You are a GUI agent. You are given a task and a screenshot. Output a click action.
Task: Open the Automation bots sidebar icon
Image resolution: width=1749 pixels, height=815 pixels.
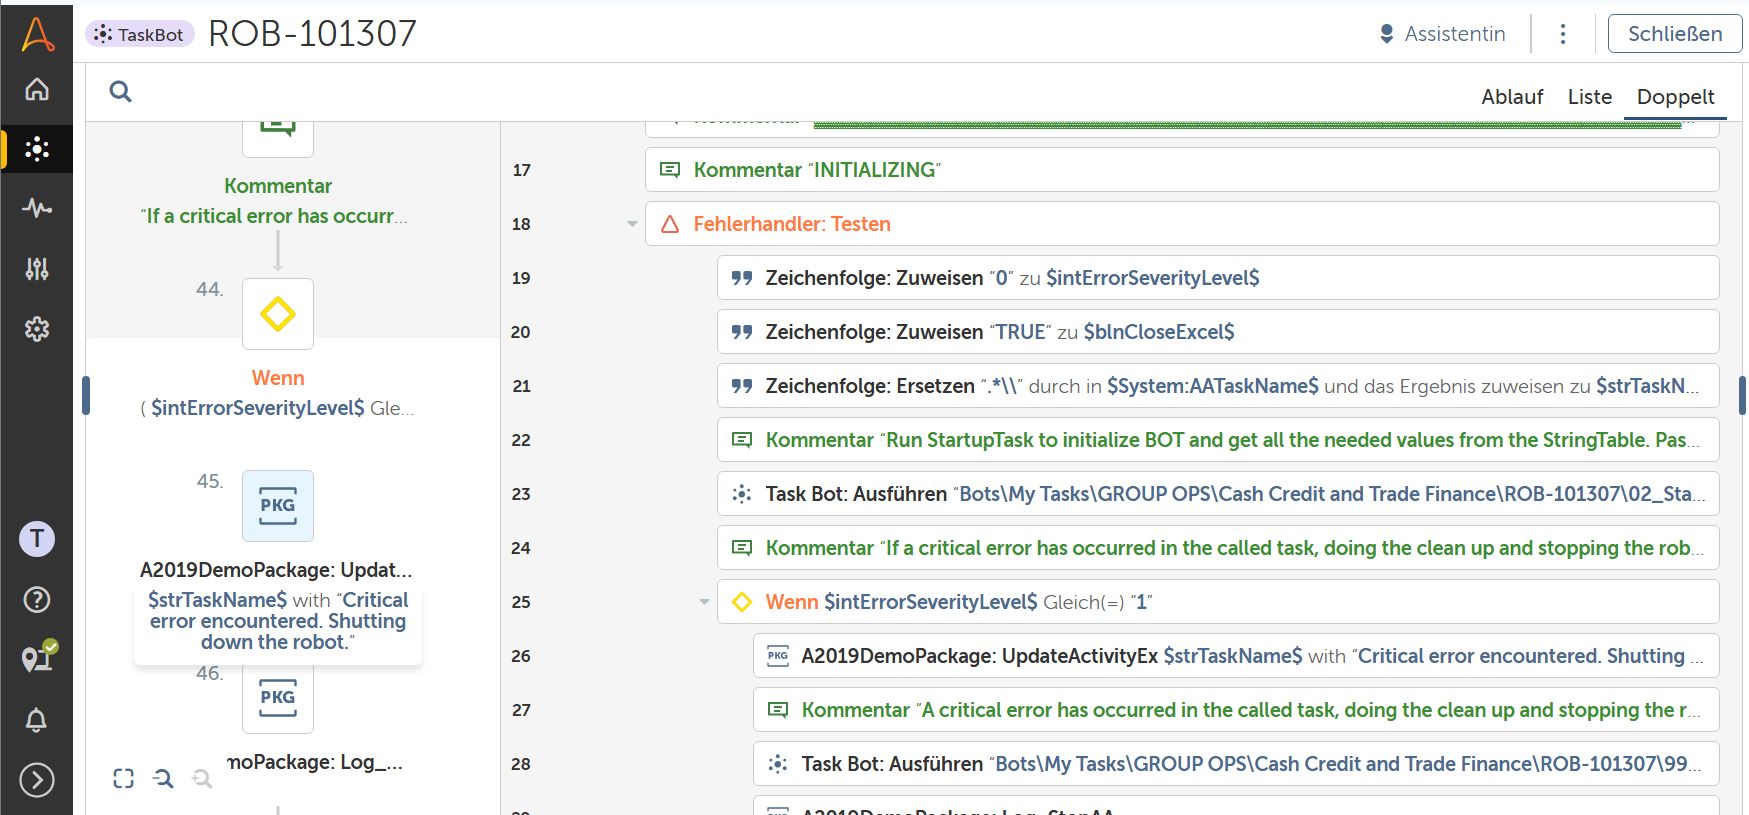coord(37,149)
